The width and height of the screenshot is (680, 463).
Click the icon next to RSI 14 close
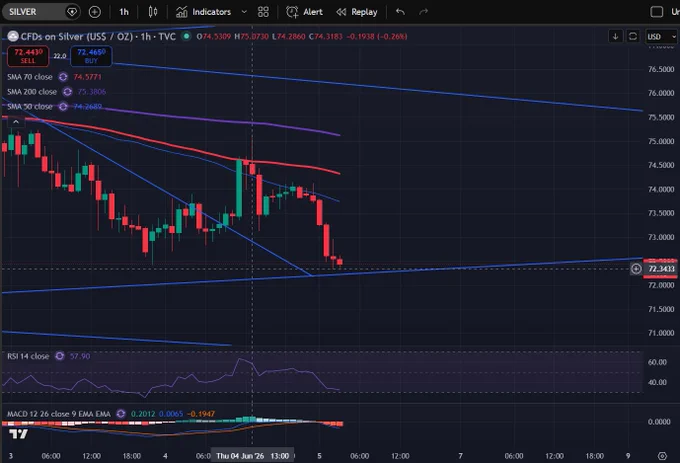point(59,356)
